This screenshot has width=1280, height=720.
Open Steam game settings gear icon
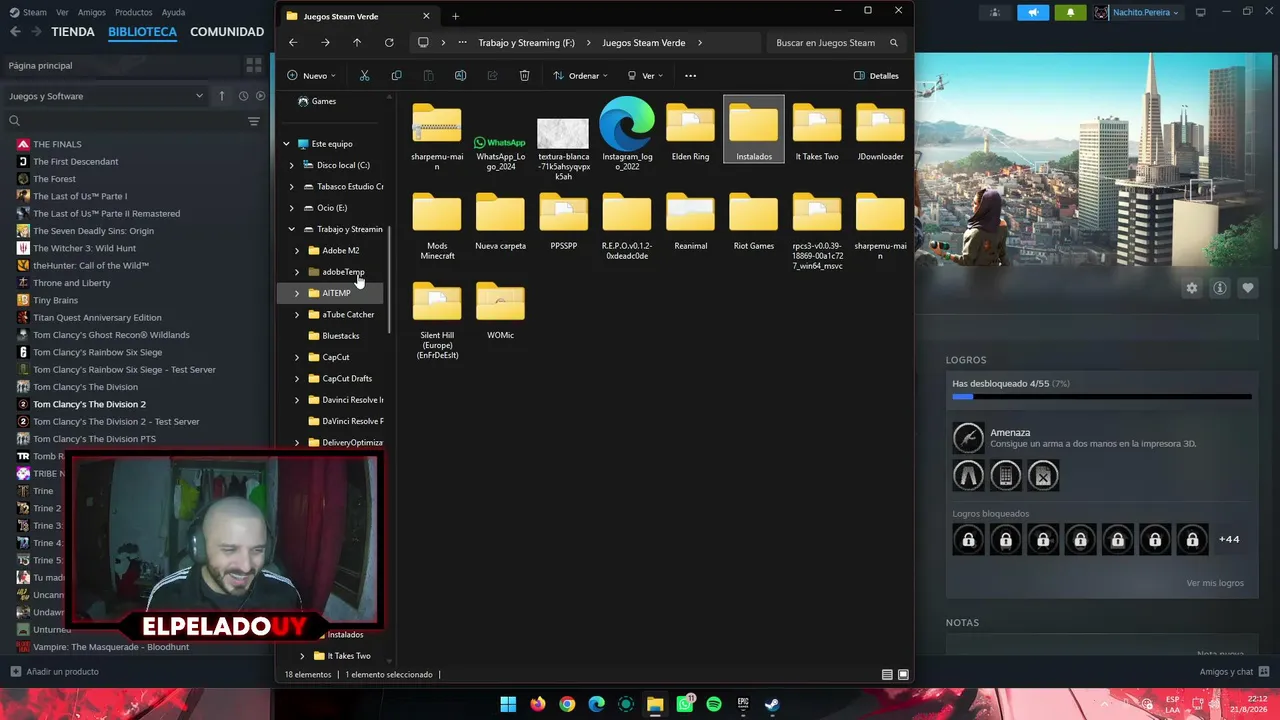point(1191,288)
